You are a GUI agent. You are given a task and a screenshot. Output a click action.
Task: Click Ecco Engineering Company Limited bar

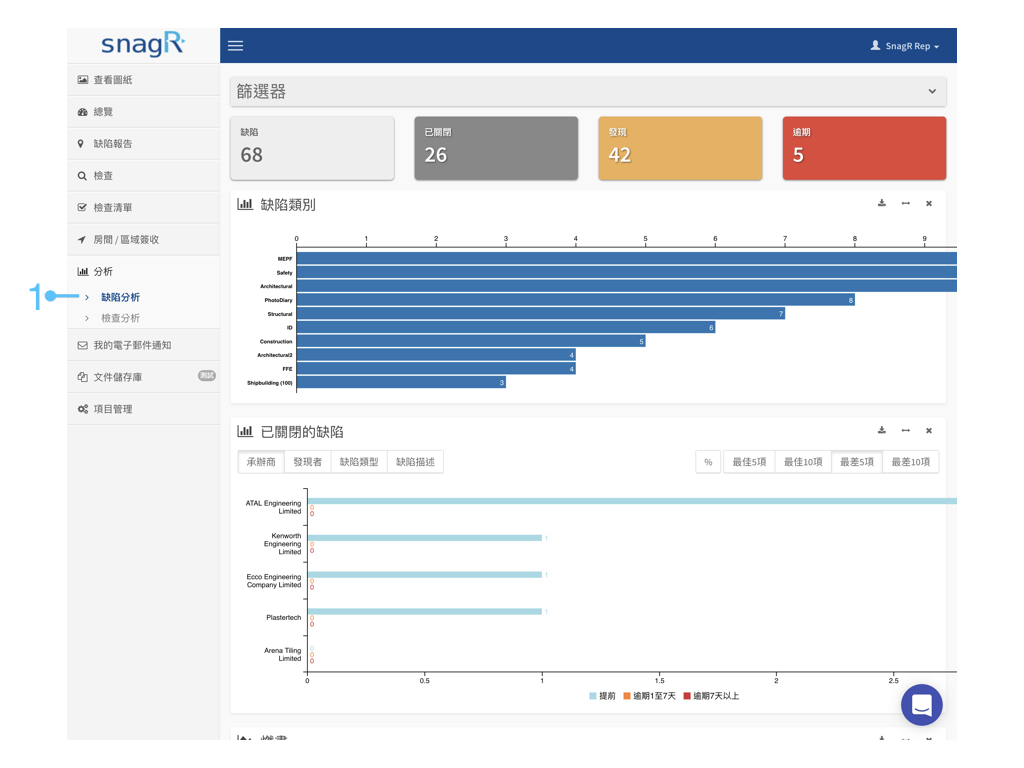(x=424, y=575)
